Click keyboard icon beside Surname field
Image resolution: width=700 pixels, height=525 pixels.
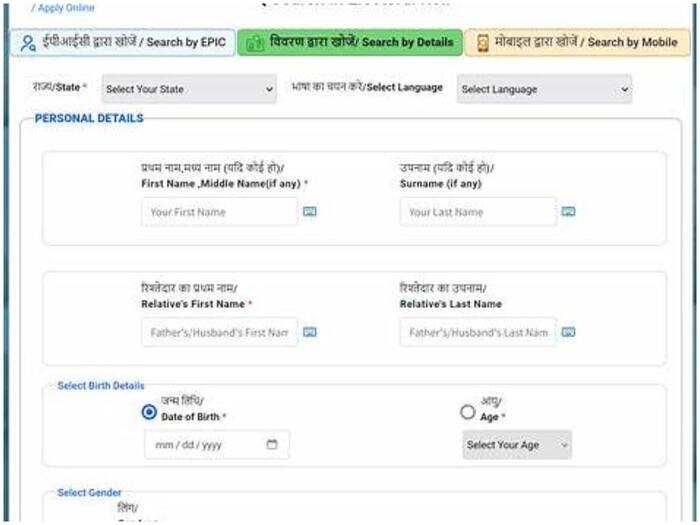pos(568,212)
